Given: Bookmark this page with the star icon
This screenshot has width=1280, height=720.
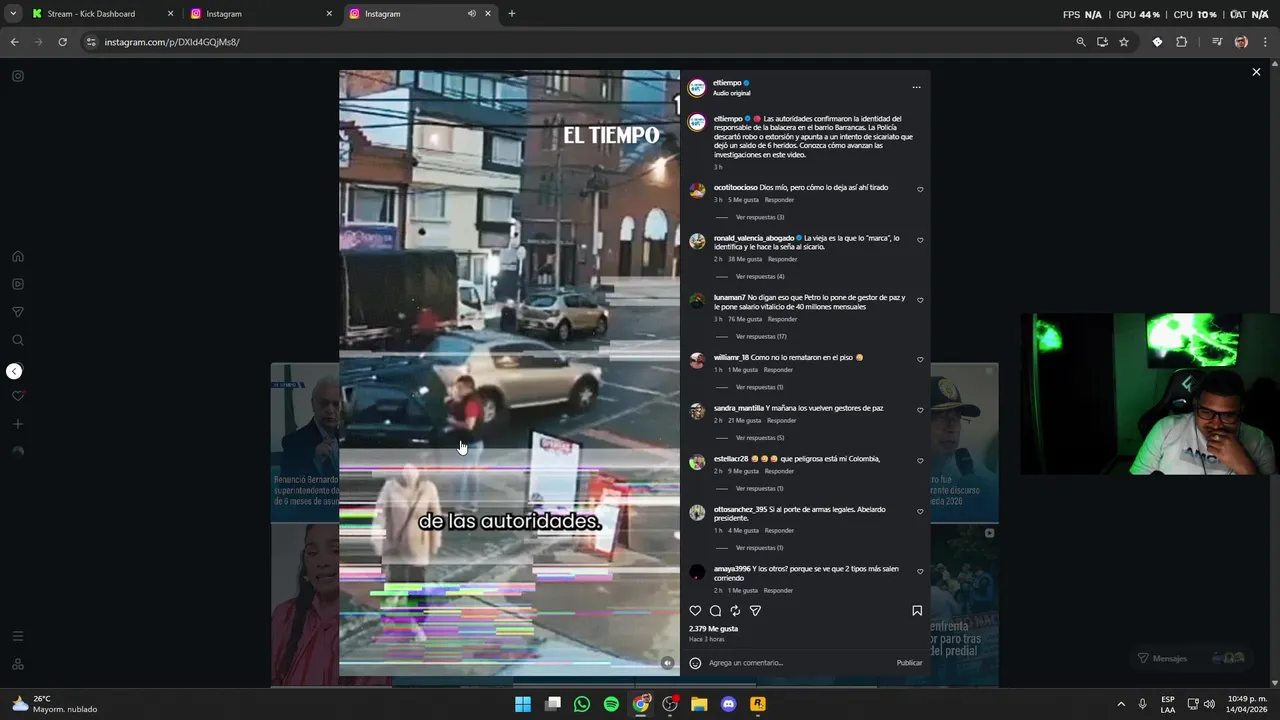Looking at the screenshot, I should (1124, 42).
